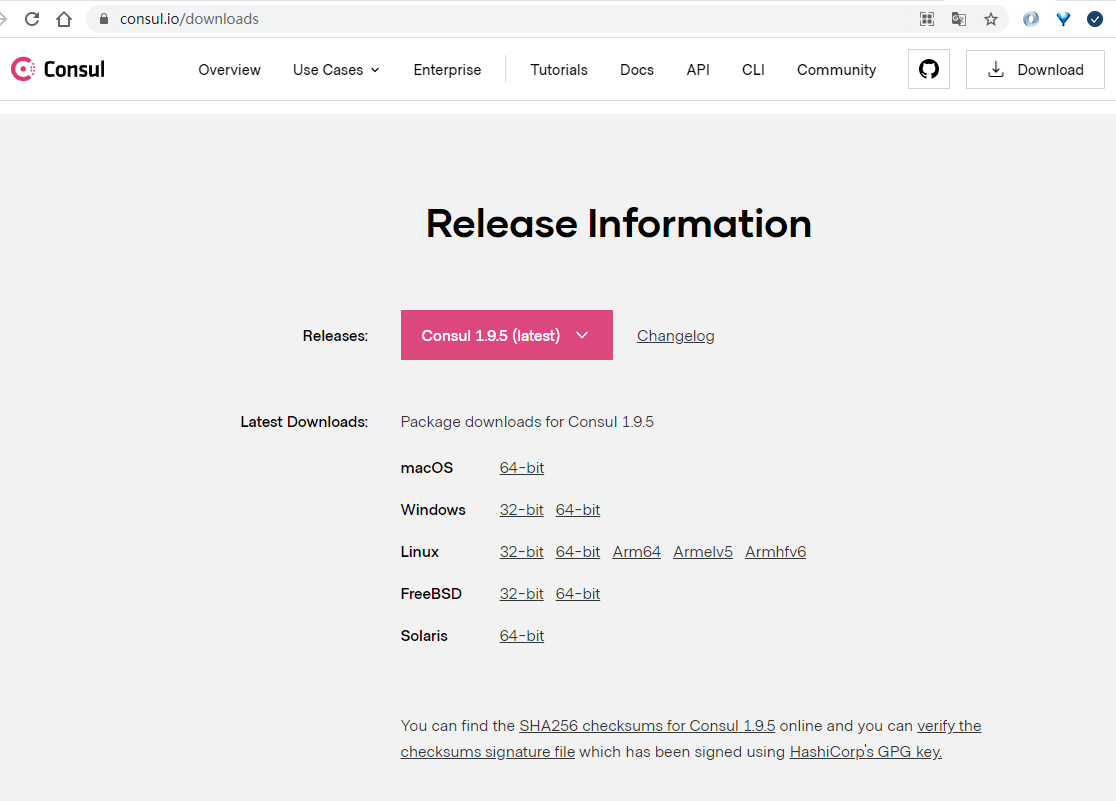Image resolution: width=1116 pixels, height=801 pixels.
Task: Open HashiCorp's GPG key link
Action: coord(865,752)
